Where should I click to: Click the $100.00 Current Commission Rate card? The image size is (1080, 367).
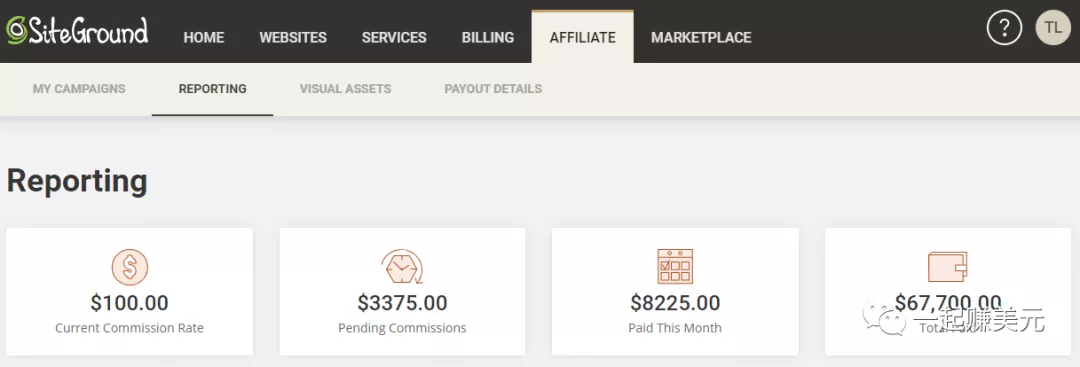[129, 292]
